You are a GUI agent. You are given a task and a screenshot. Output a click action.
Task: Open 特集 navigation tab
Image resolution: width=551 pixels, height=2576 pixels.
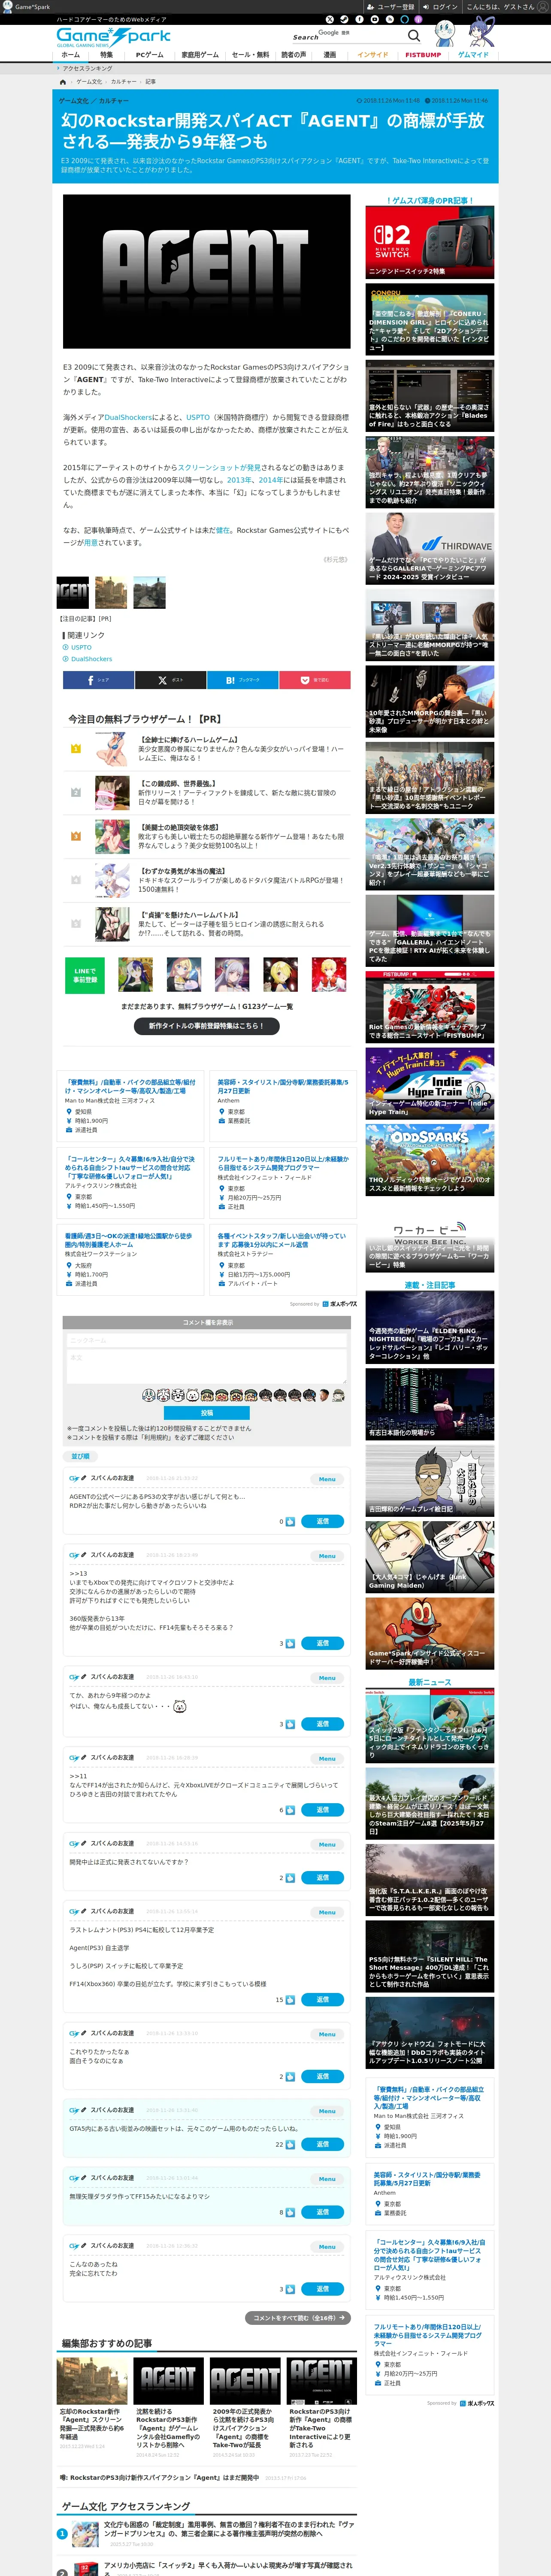click(106, 55)
